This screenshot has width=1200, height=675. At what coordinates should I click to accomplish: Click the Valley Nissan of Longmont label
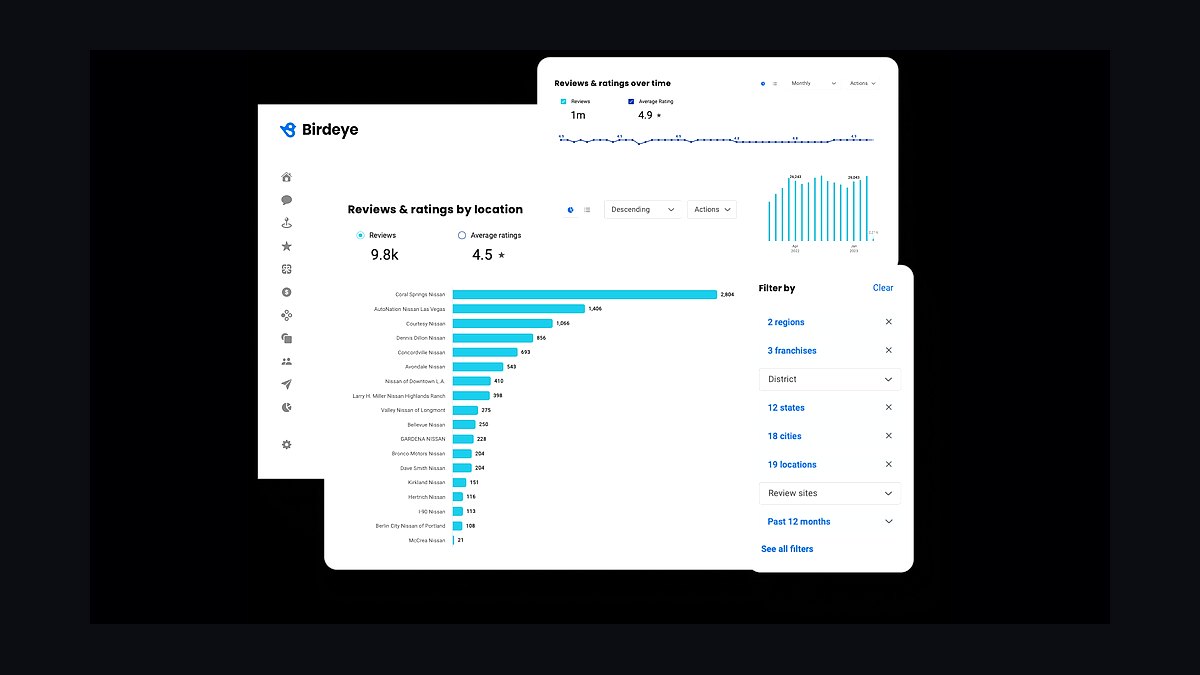coord(414,410)
